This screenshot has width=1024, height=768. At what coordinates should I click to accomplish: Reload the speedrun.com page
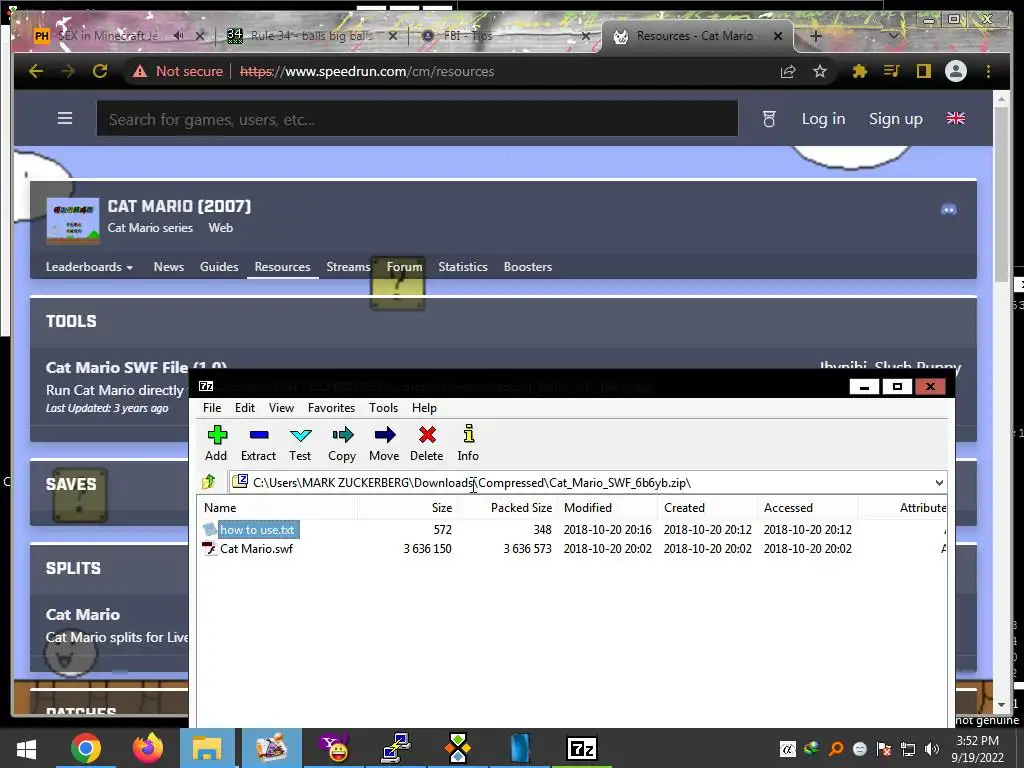coord(100,71)
